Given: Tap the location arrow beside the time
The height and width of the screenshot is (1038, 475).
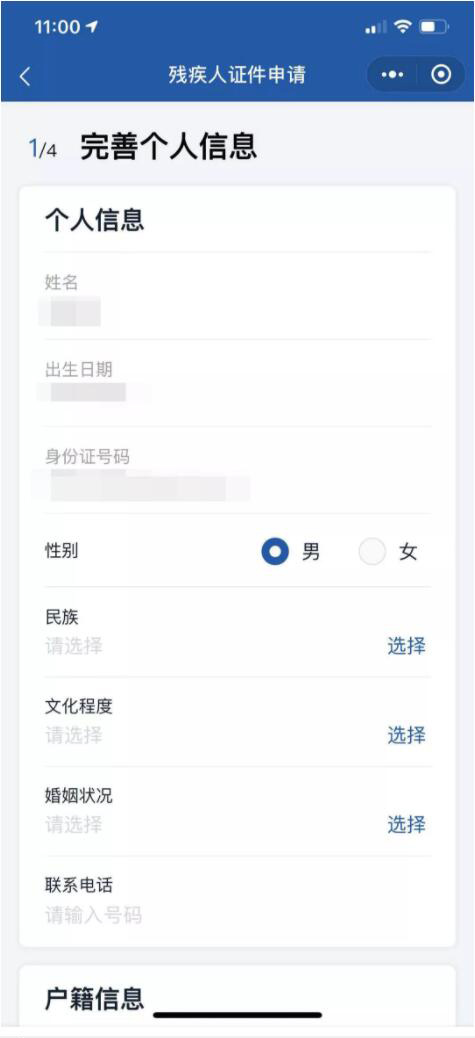Looking at the screenshot, I should (x=91, y=26).
